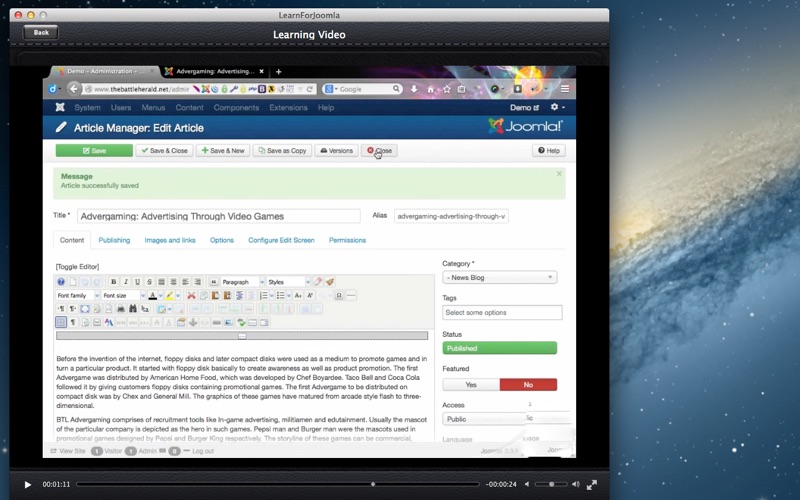This screenshot has width=800, height=500.
Task: Open the Published status dropdown
Action: 499,348
